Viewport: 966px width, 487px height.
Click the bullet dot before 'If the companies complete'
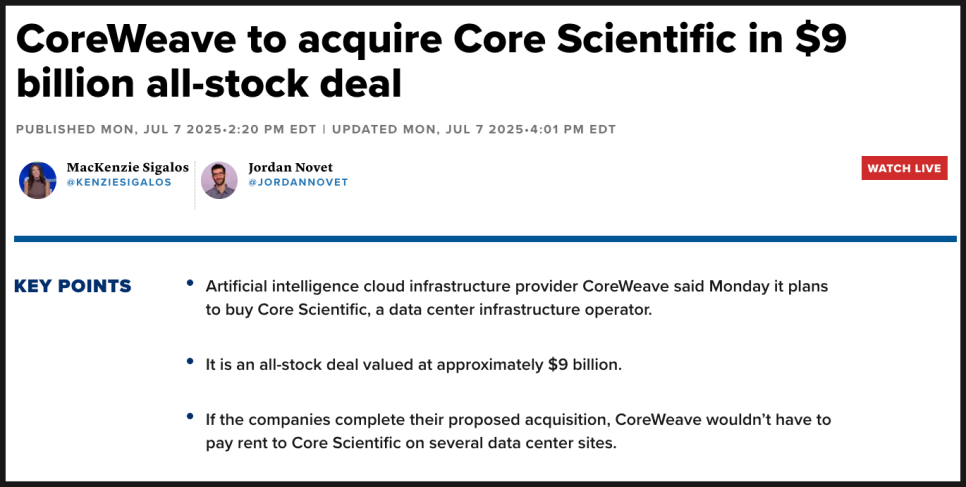click(x=190, y=417)
